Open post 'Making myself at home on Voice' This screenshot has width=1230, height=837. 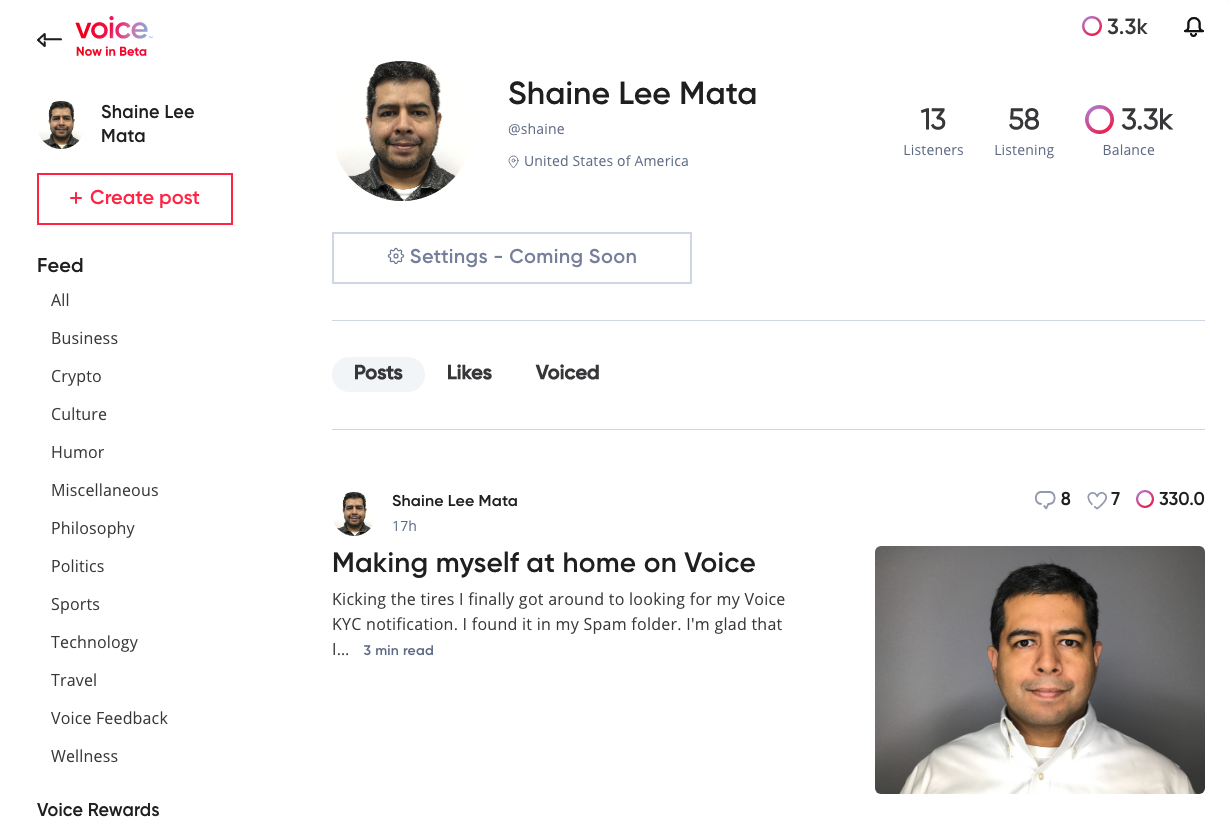(543, 563)
